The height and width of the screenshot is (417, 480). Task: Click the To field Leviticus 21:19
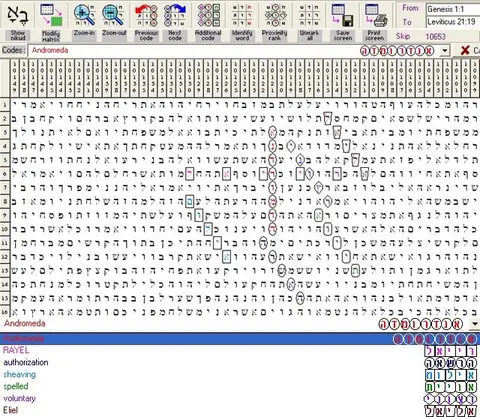point(453,22)
